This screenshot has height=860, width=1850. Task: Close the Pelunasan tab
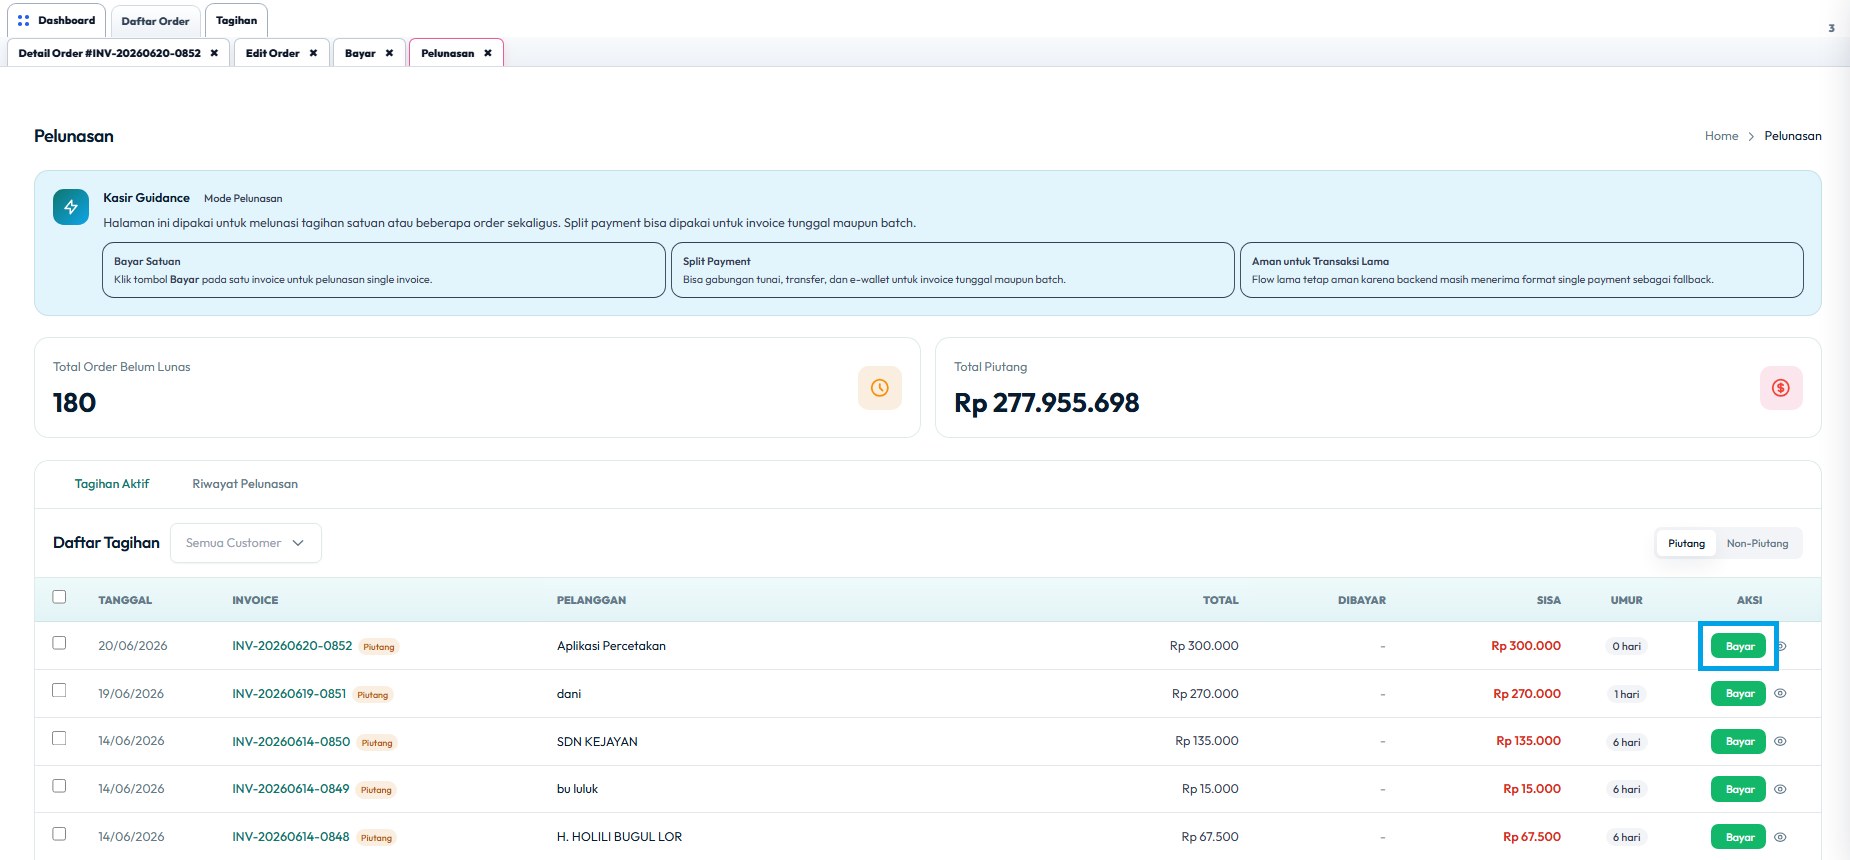point(488,53)
